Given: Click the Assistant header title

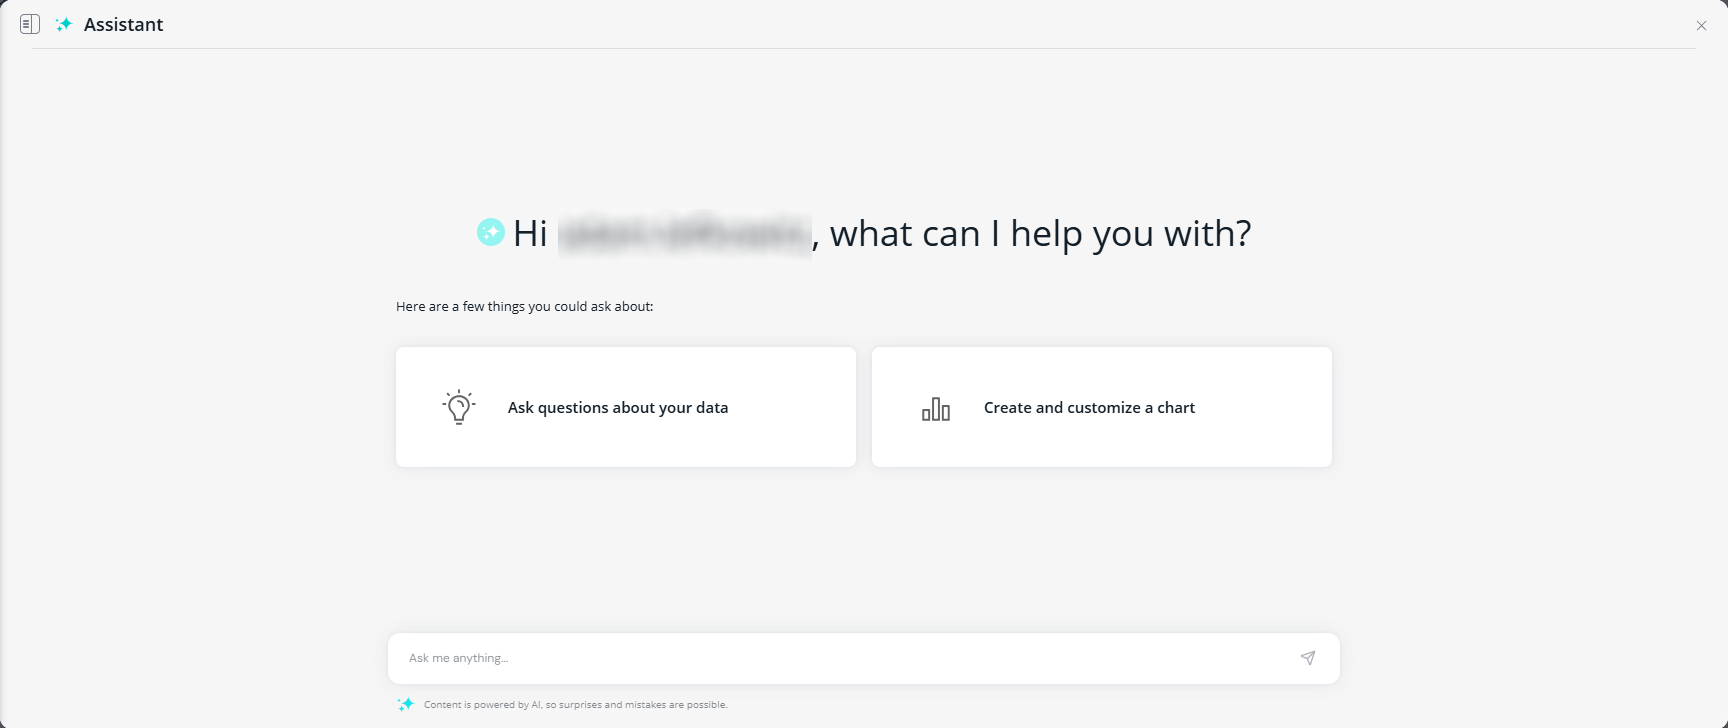Looking at the screenshot, I should point(123,25).
